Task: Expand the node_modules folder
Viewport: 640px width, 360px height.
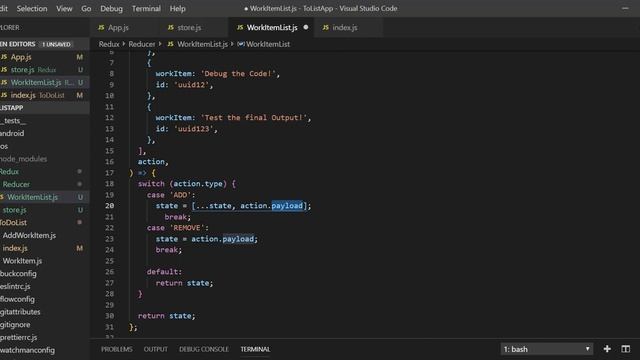Action: [44, 159]
